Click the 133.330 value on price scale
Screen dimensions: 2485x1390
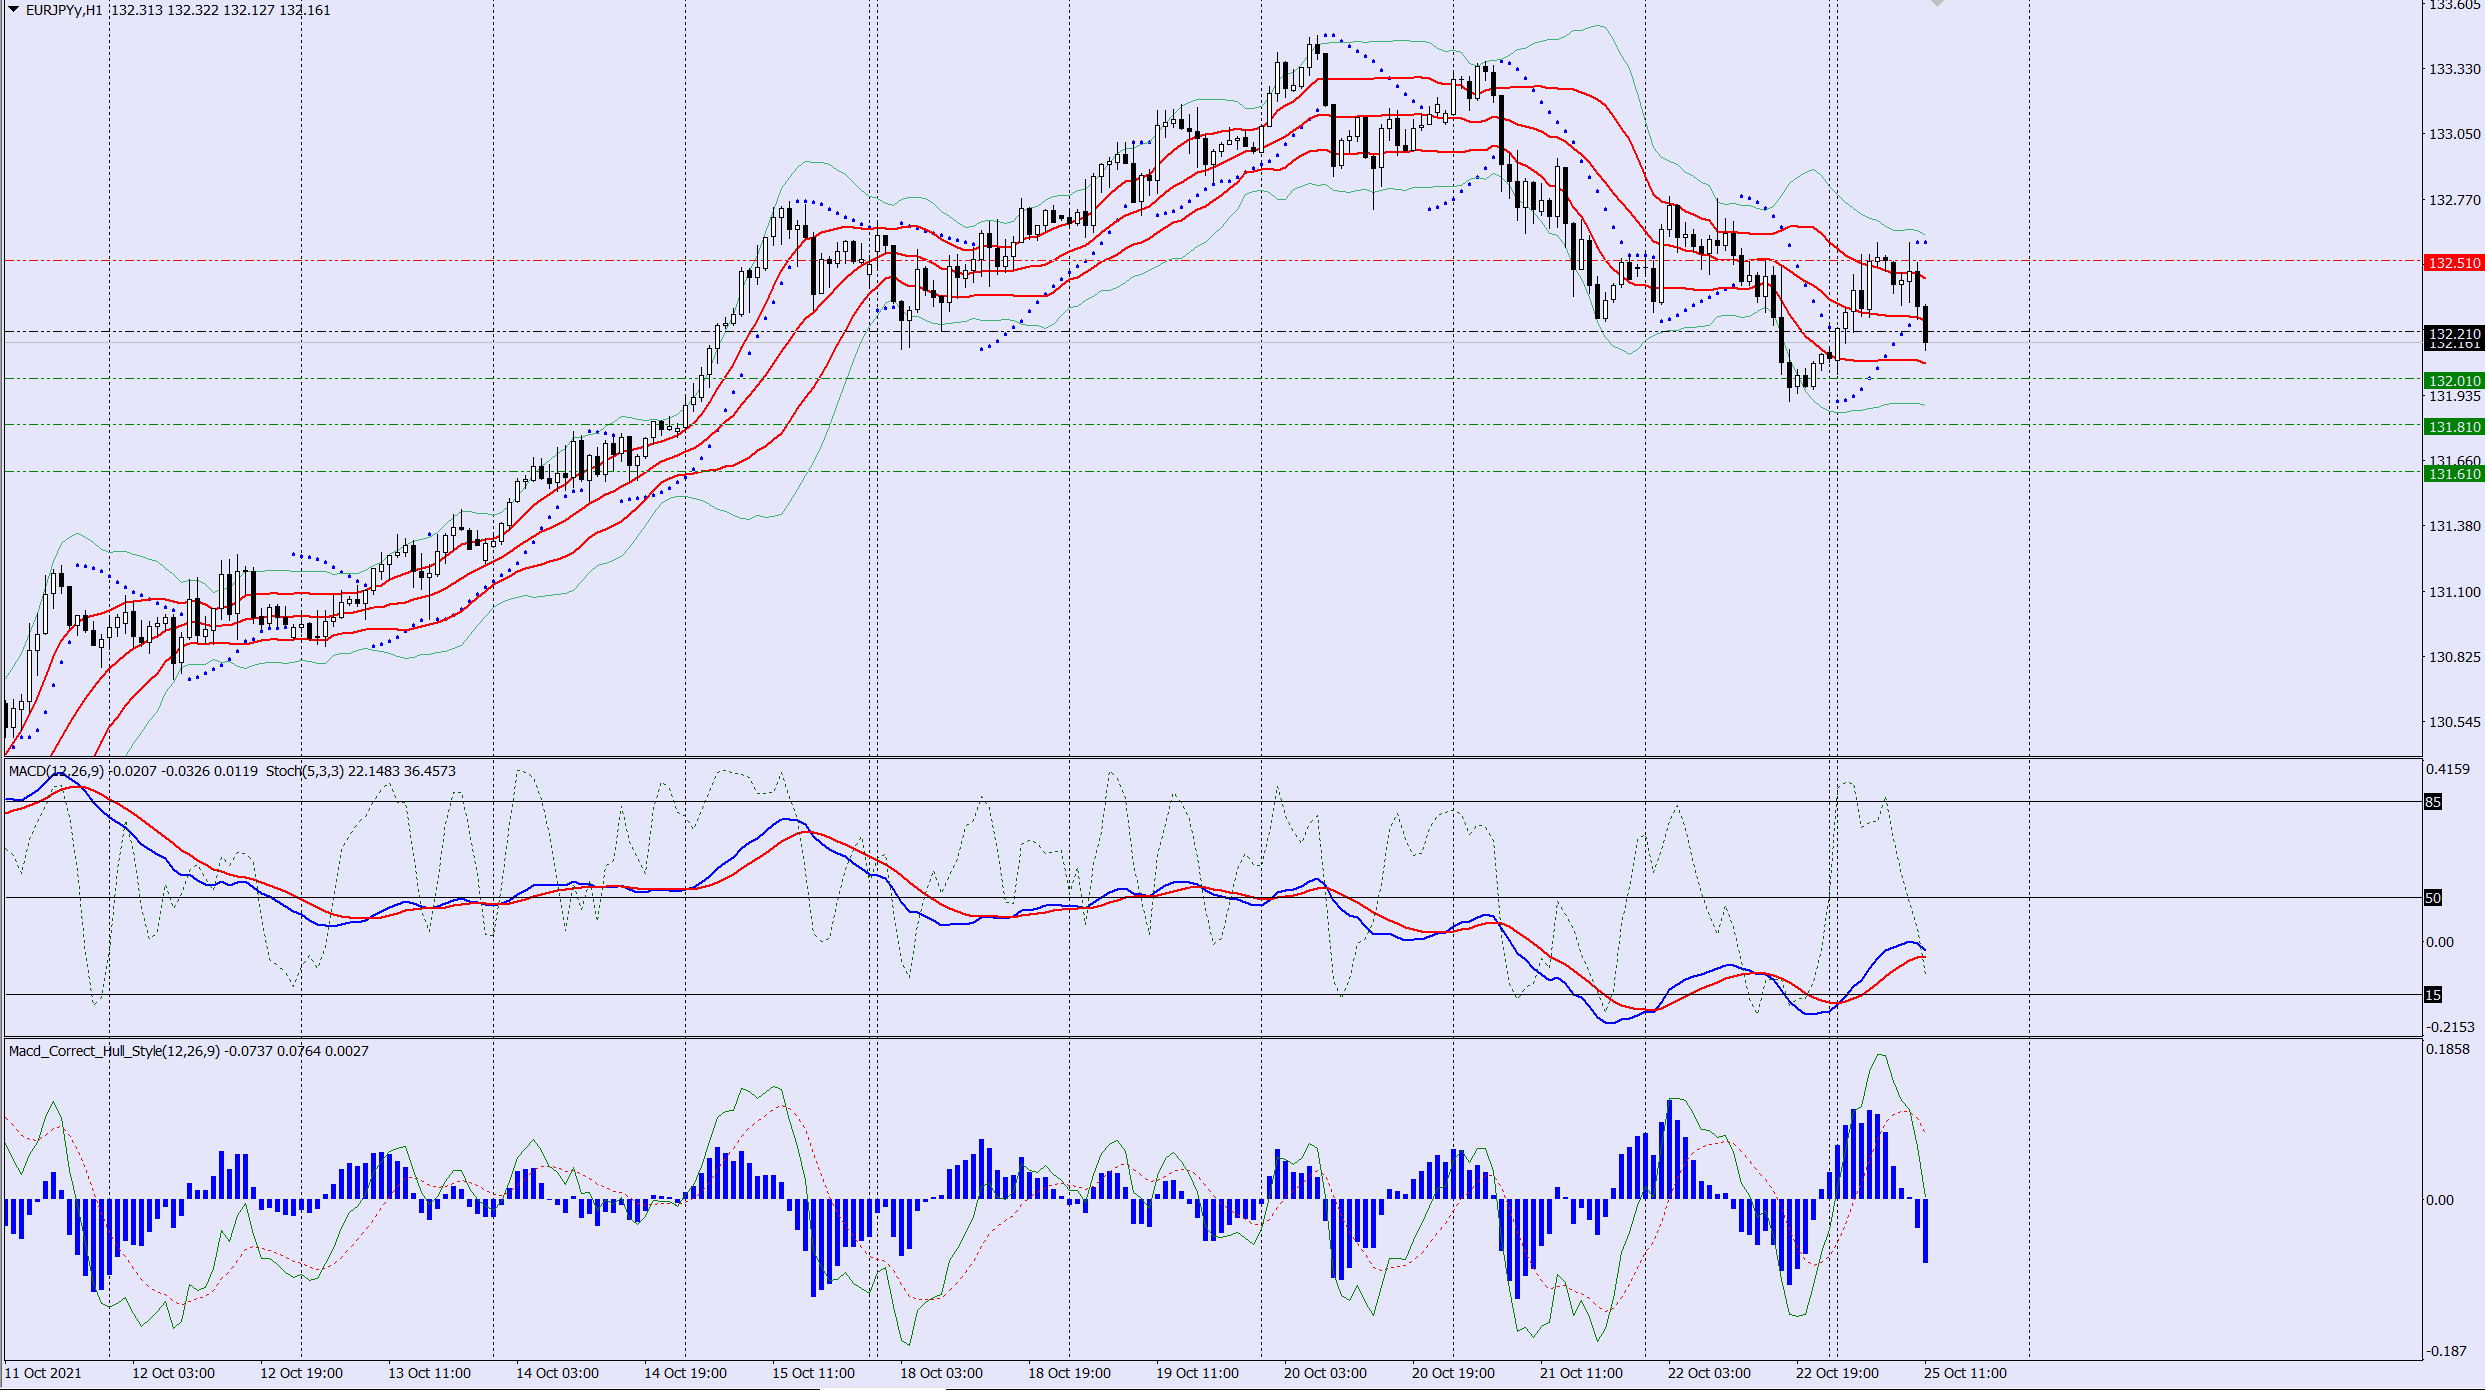pos(2455,69)
